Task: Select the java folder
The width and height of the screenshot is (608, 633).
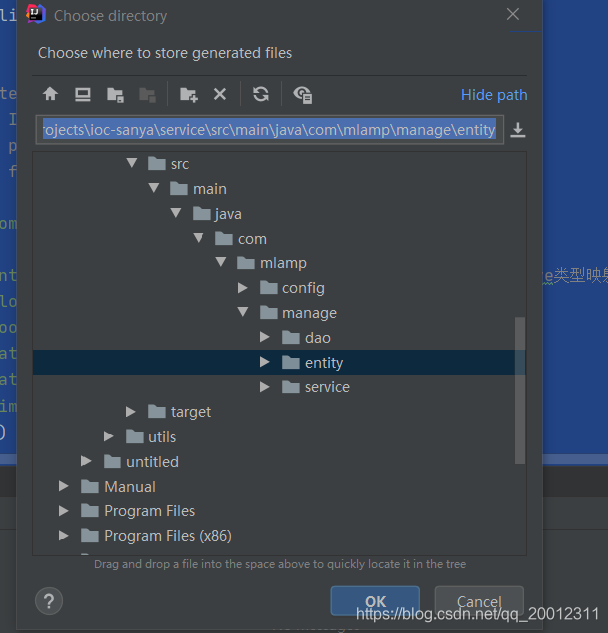Action: click(x=217, y=214)
